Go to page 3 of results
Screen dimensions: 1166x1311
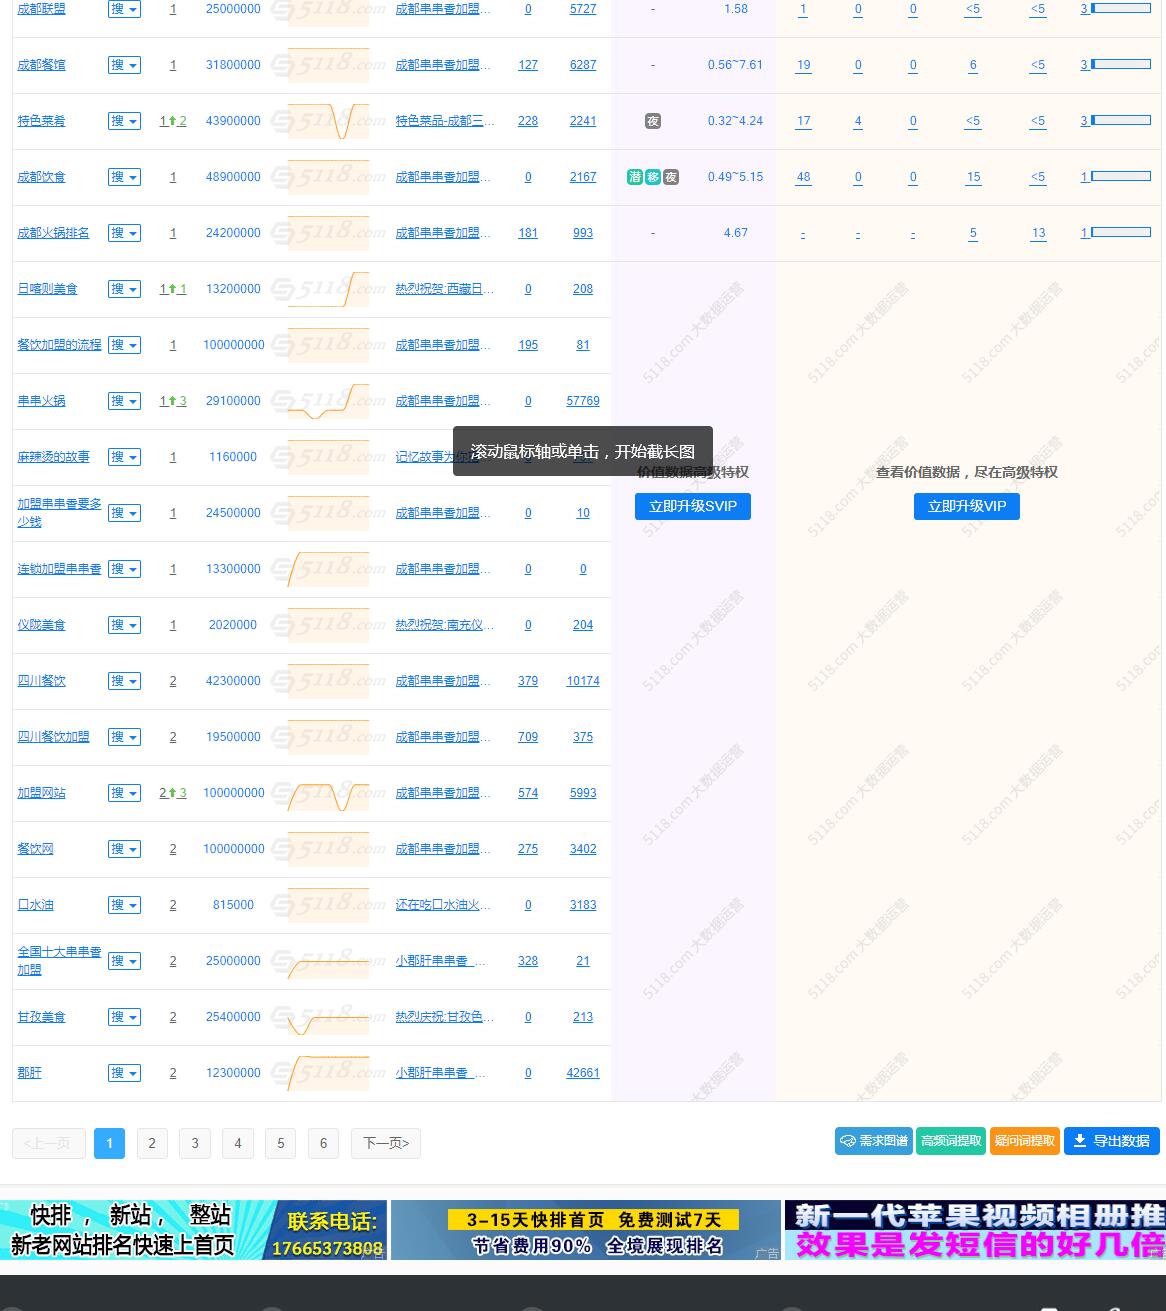click(195, 1143)
